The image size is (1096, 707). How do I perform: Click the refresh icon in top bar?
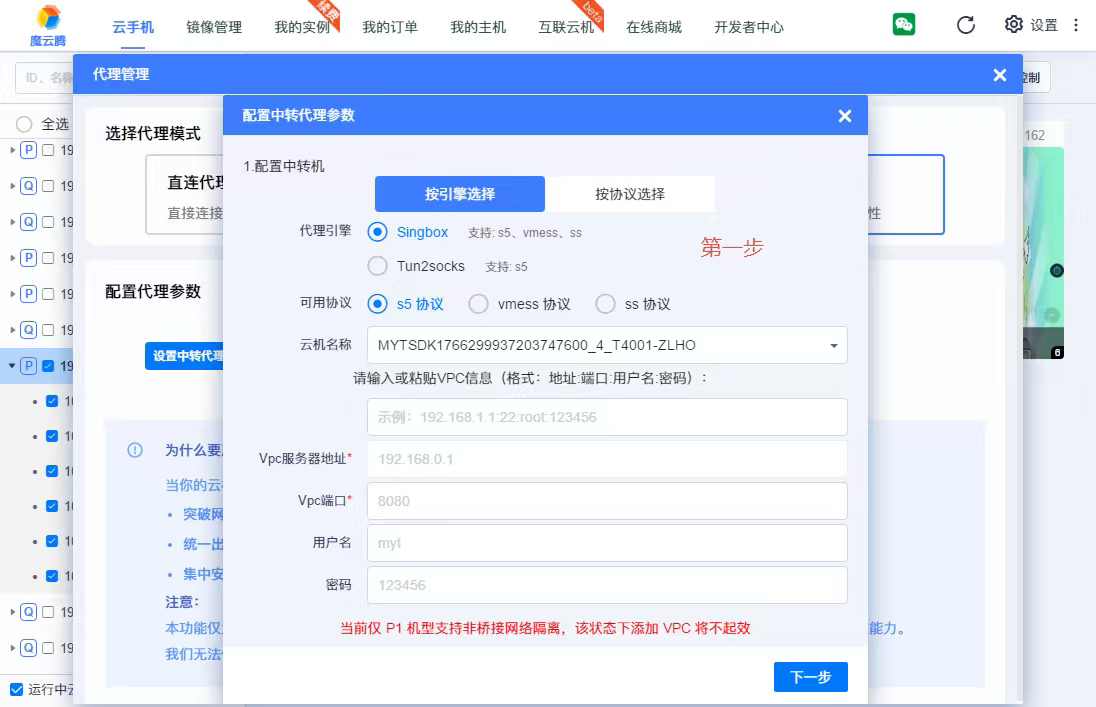tap(965, 25)
